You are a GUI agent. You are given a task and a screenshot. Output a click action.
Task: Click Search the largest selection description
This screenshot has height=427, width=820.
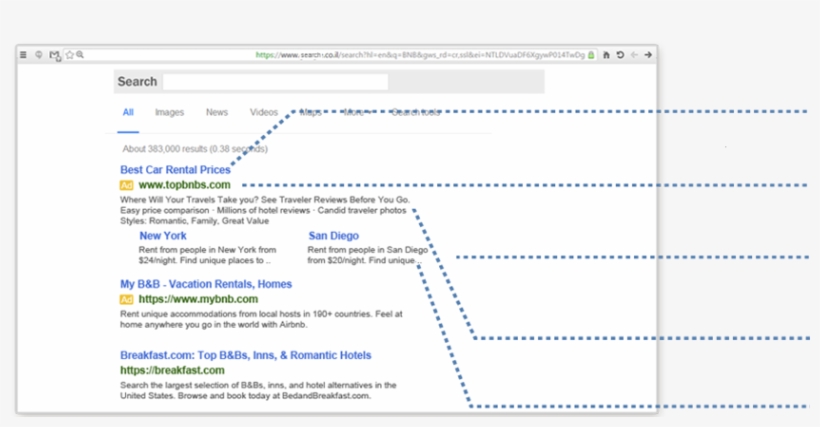click(x=258, y=390)
